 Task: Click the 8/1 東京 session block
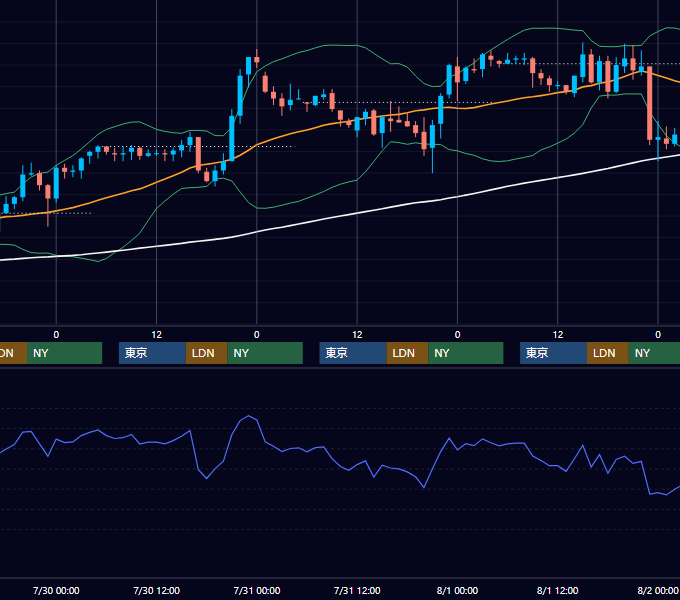553,353
